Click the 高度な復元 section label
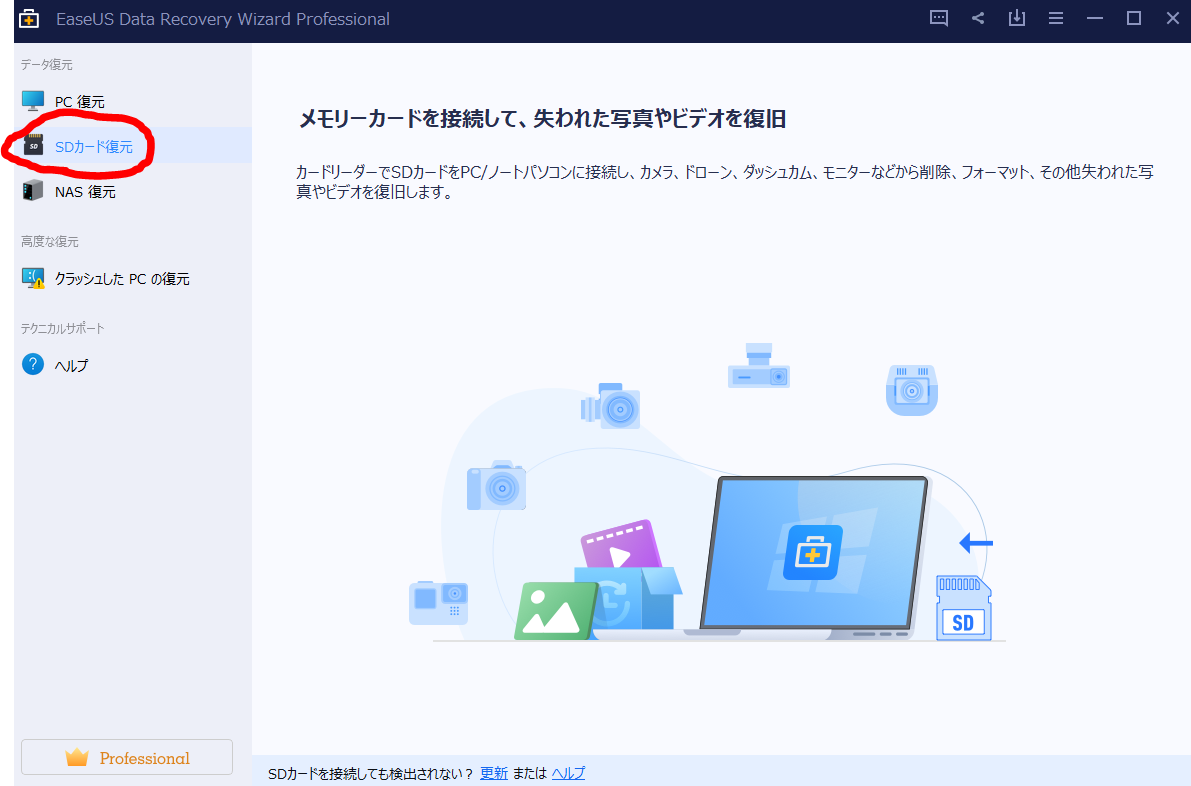Image resolution: width=1191 pixels, height=786 pixels. [x=50, y=241]
